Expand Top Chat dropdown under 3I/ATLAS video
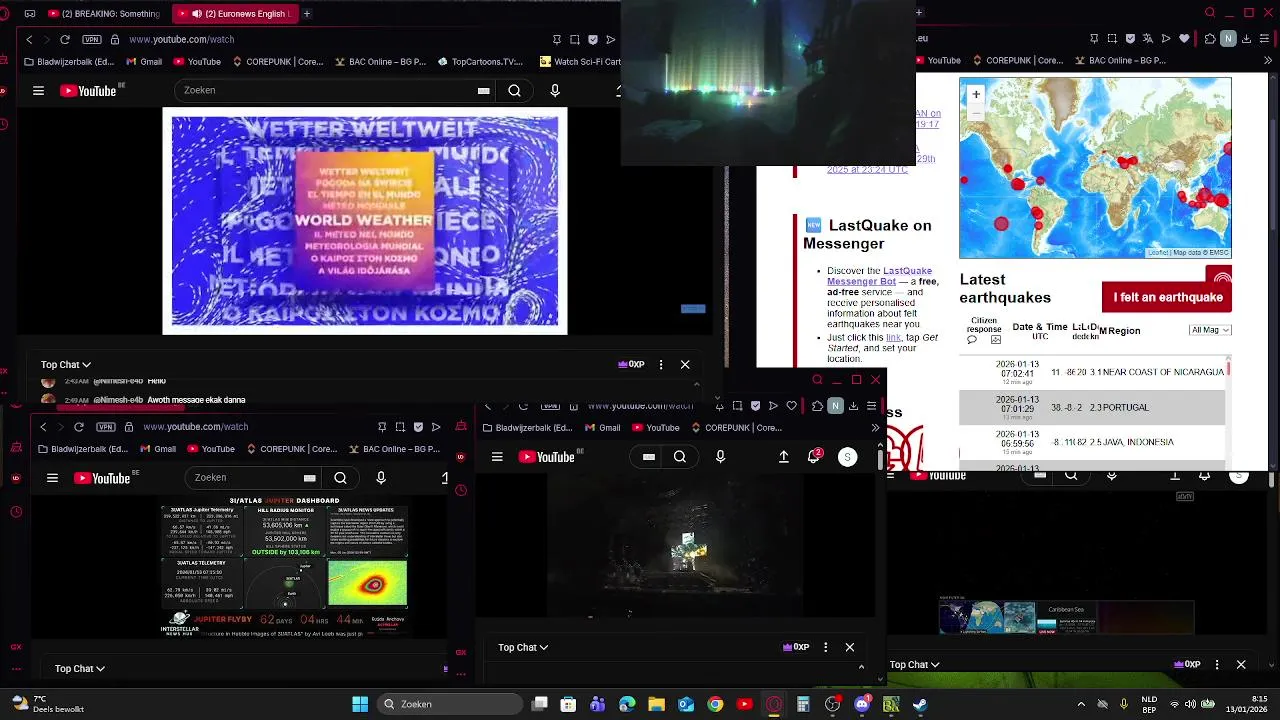Image resolution: width=1280 pixels, height=720 pixels. 80,669
